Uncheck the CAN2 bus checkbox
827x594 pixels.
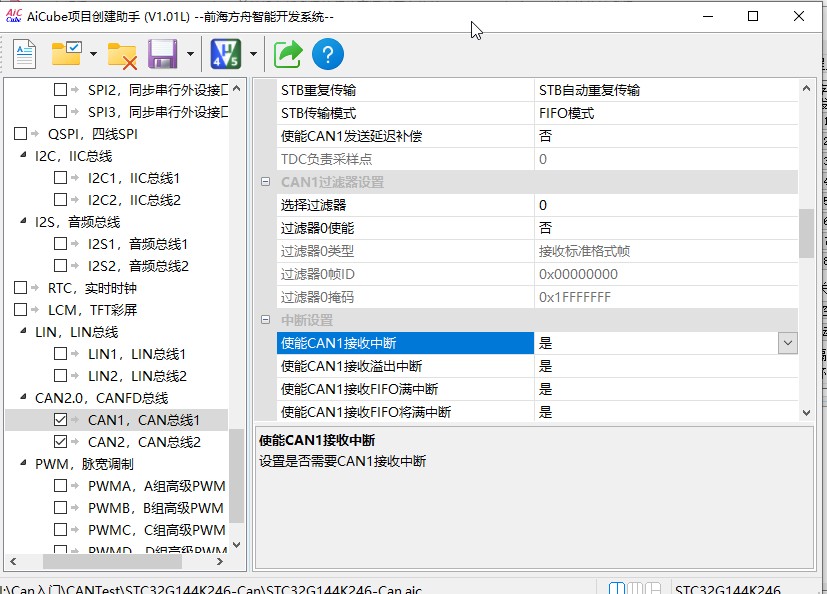60,442
